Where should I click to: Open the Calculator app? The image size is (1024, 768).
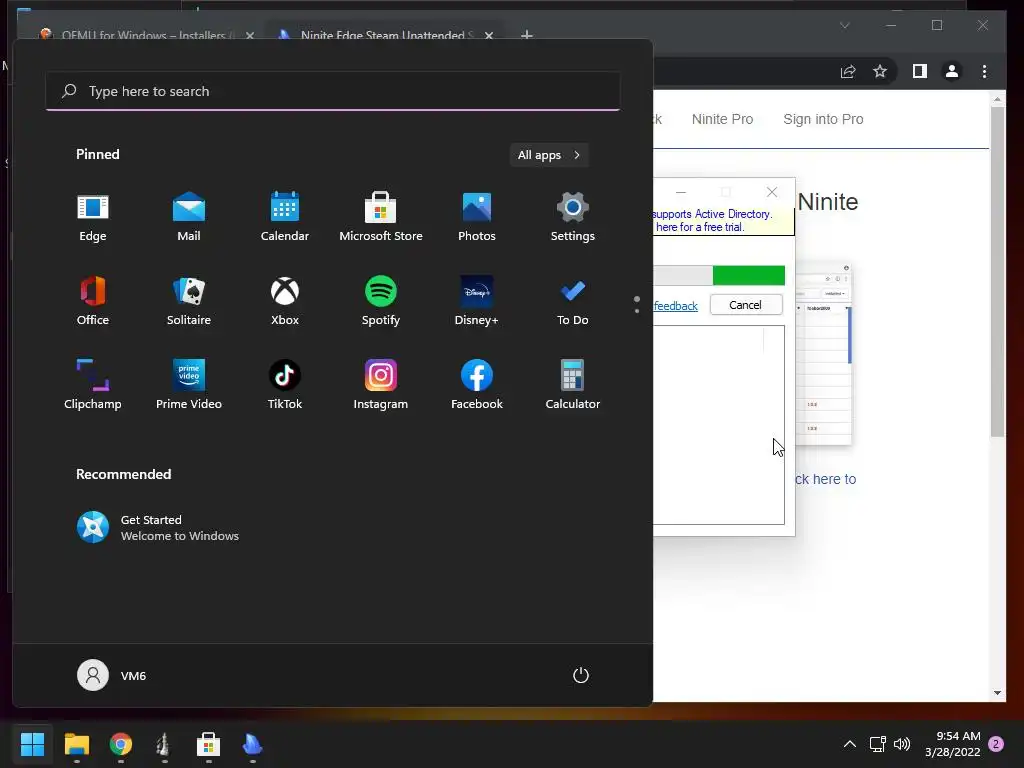[x=573, y=385]
